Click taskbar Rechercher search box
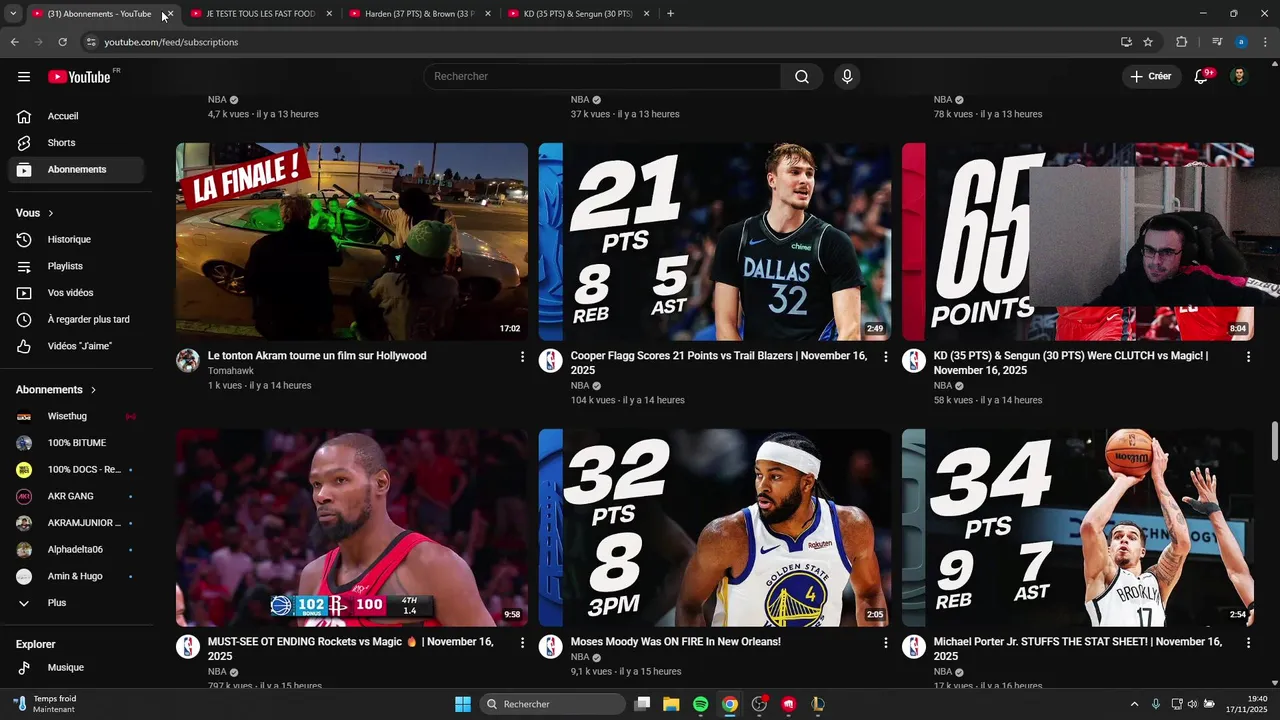The height and width of the screenshot is (720, 1280). (552, 704)
